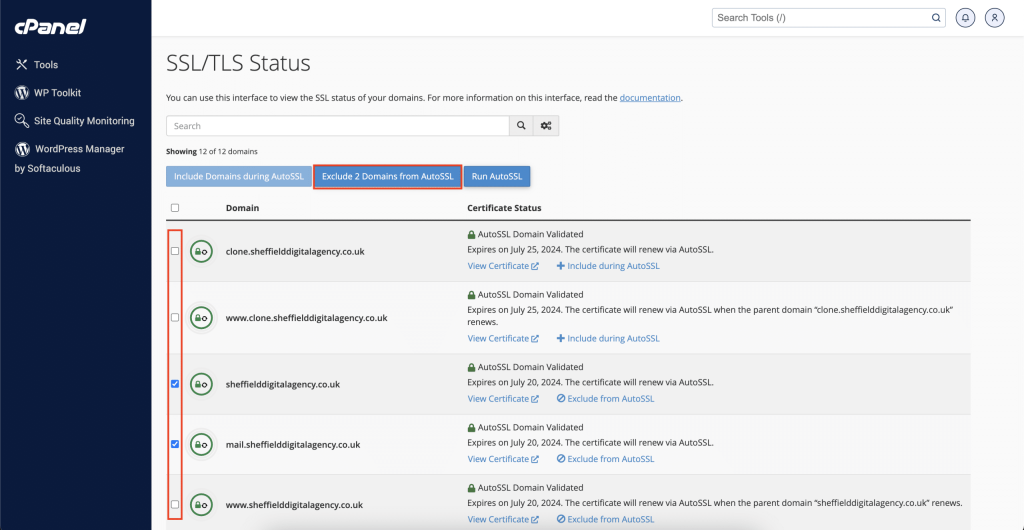Click the SSL/TLS Status heading
The height and width of the screenshot is (530, 1024).
[x=238, y=63]
